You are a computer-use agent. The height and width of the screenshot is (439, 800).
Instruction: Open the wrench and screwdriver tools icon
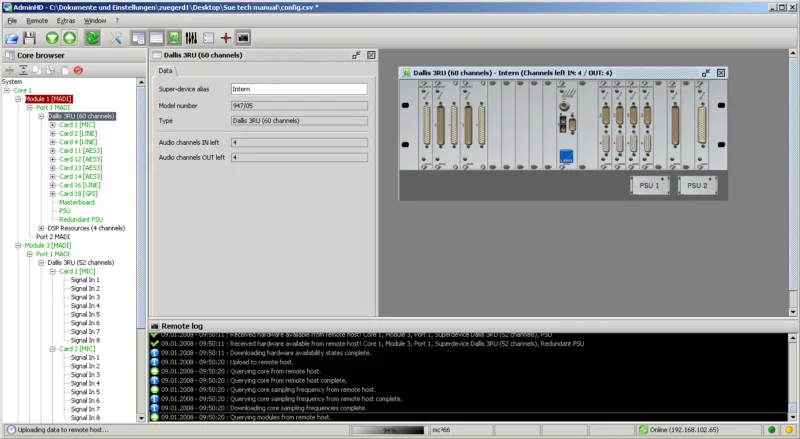click(x=115, y=38)
